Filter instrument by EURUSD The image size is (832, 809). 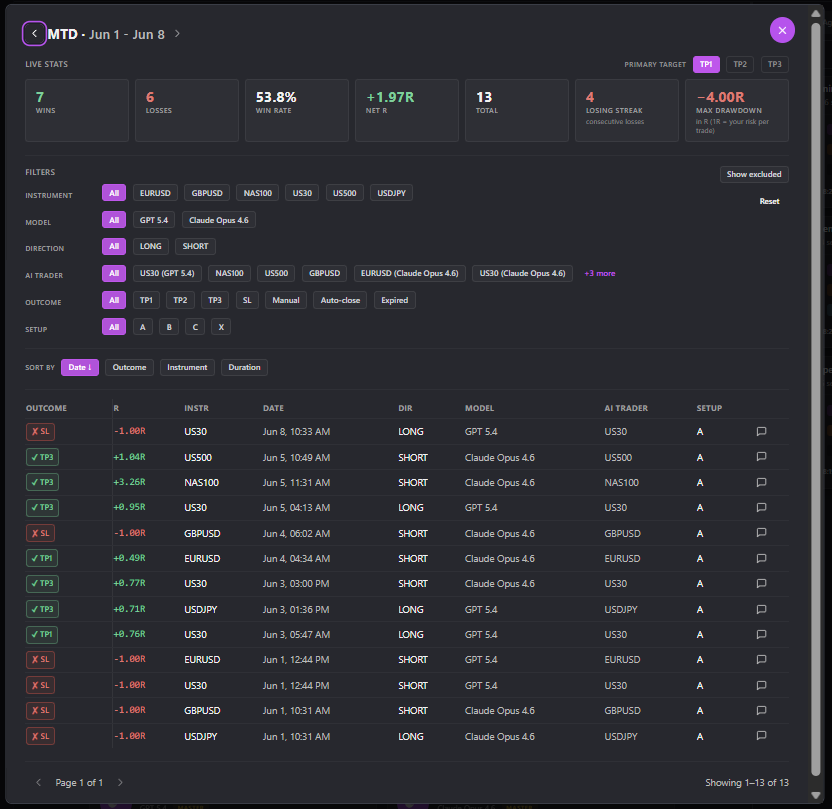click(x=155, y=193)
